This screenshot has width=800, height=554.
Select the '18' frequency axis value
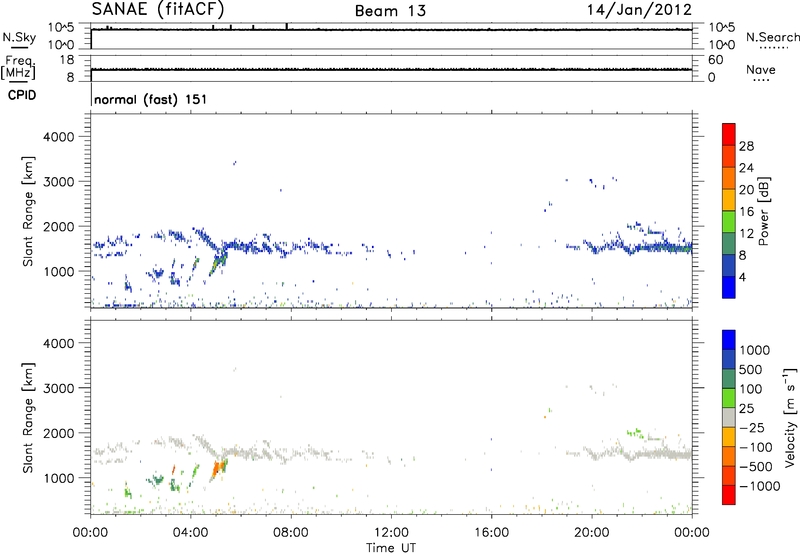tap(67, 60)
